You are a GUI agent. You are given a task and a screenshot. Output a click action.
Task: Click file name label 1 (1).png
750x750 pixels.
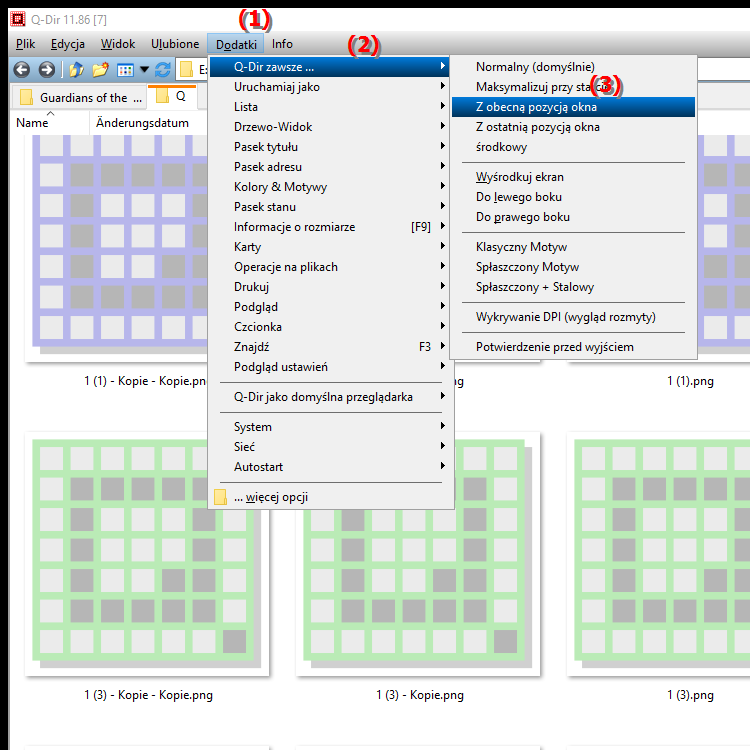(690, 381)
